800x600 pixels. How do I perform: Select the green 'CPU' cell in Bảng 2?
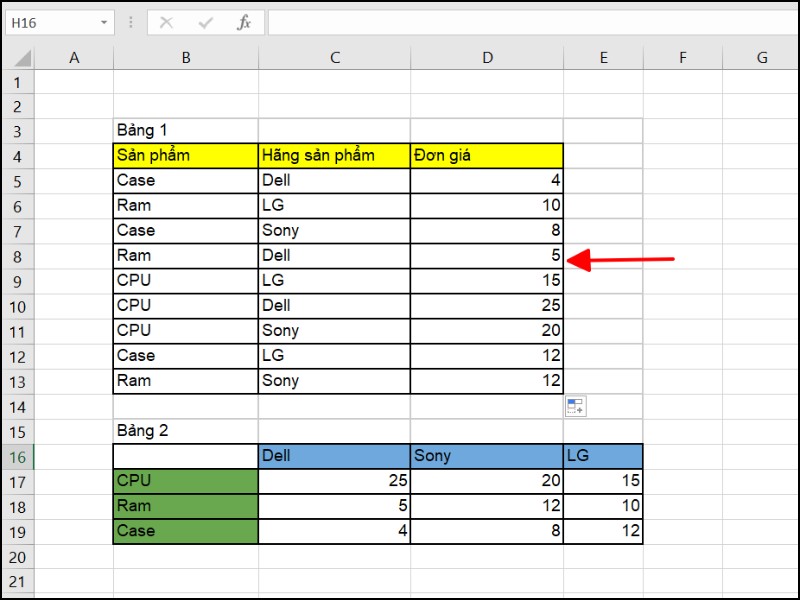click(185, 481)
